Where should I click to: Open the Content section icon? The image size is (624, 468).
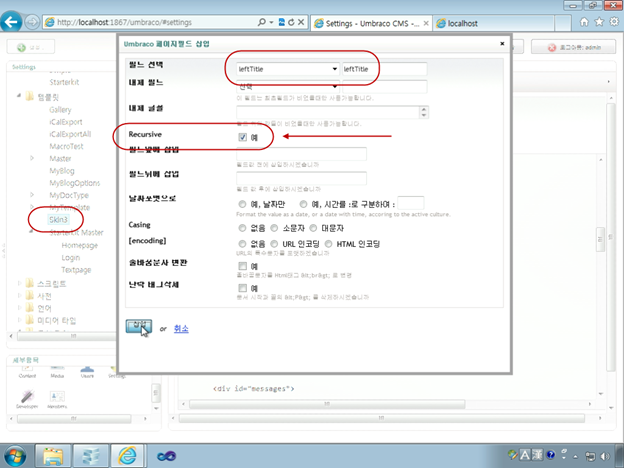point(27,369)
